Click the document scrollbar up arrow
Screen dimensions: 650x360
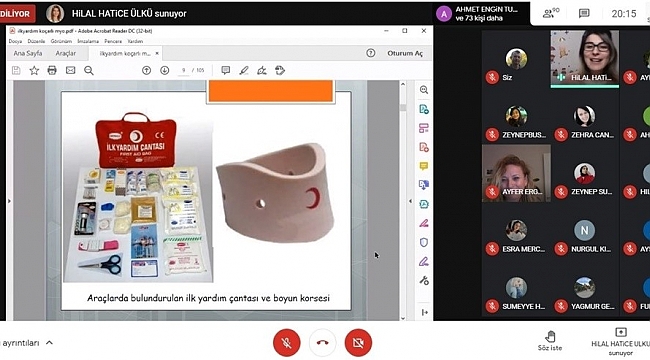point(403,84)
